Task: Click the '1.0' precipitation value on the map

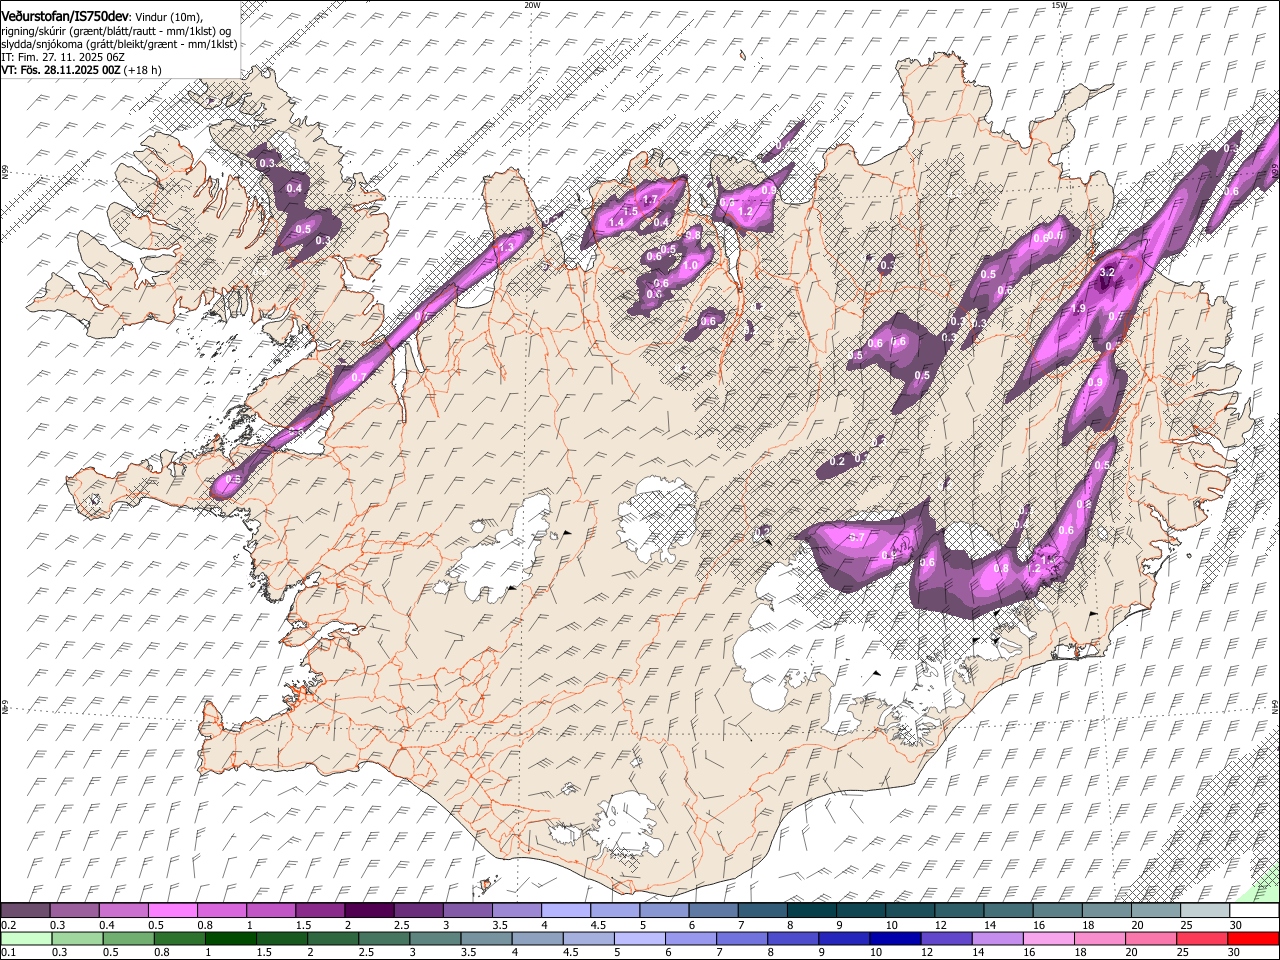Action: pos(690,265)
